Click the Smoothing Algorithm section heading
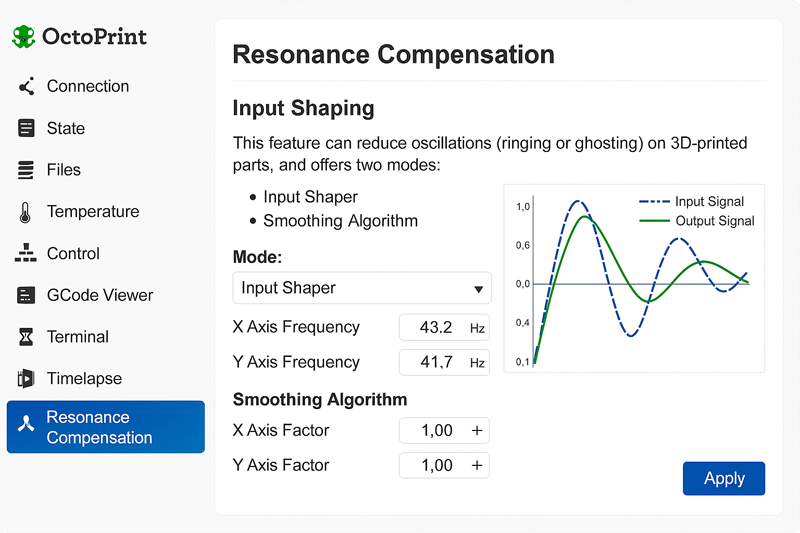 320,399
